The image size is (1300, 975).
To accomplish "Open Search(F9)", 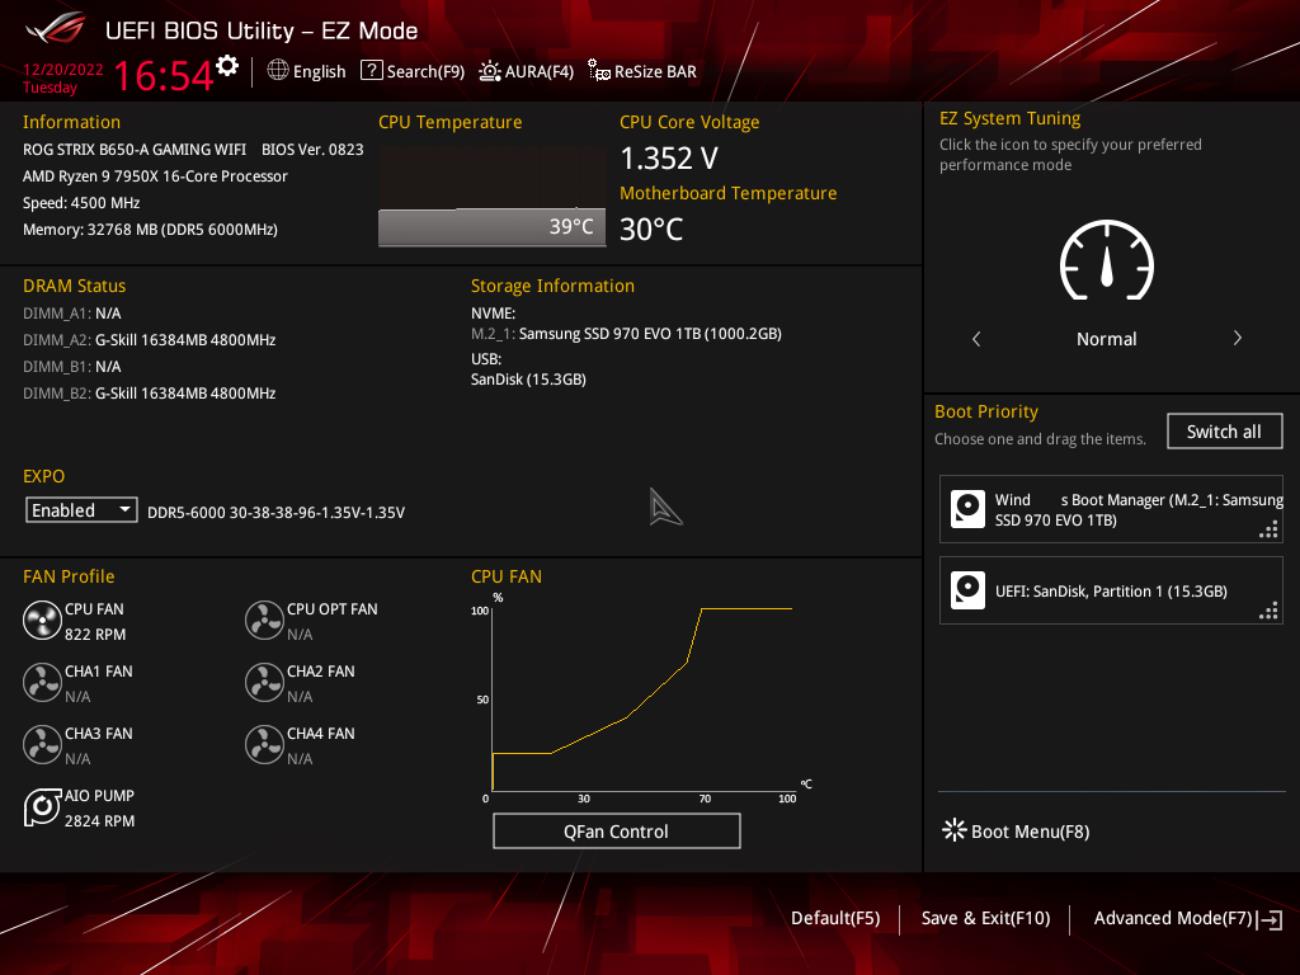I will [x=412, y=71].
